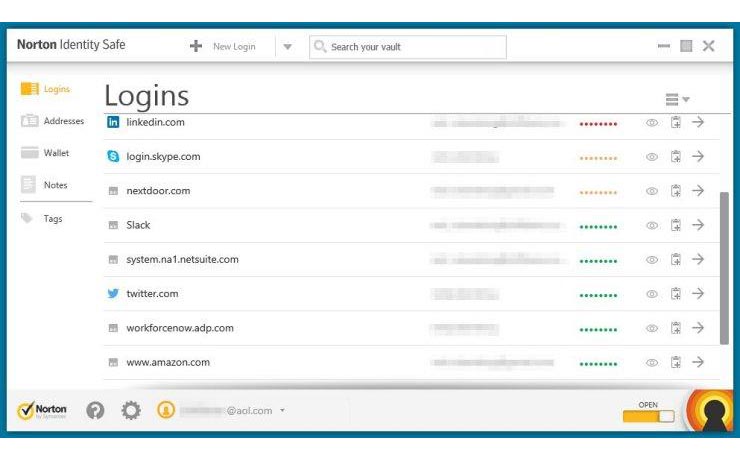The image size is (740, 460).
Task: Reveal the nextdoor.com password
Action: tap(652, 191)
